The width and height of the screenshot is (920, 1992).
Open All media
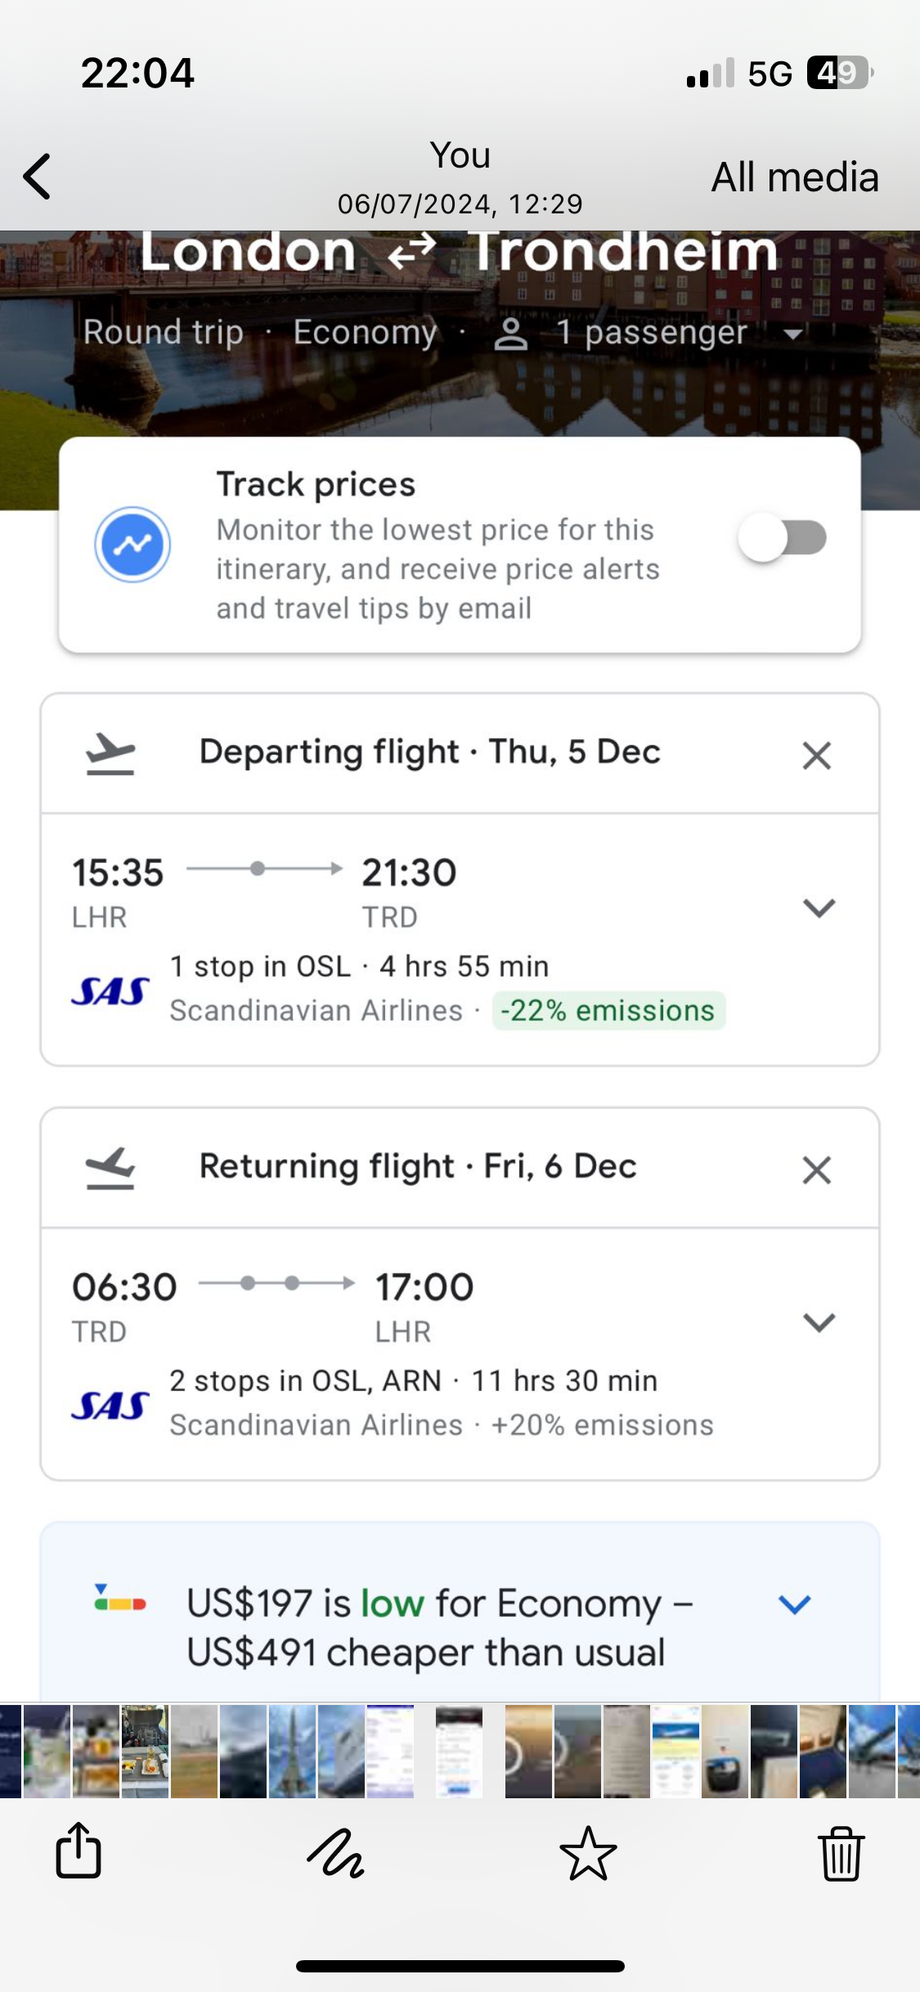tap(795, 177)
